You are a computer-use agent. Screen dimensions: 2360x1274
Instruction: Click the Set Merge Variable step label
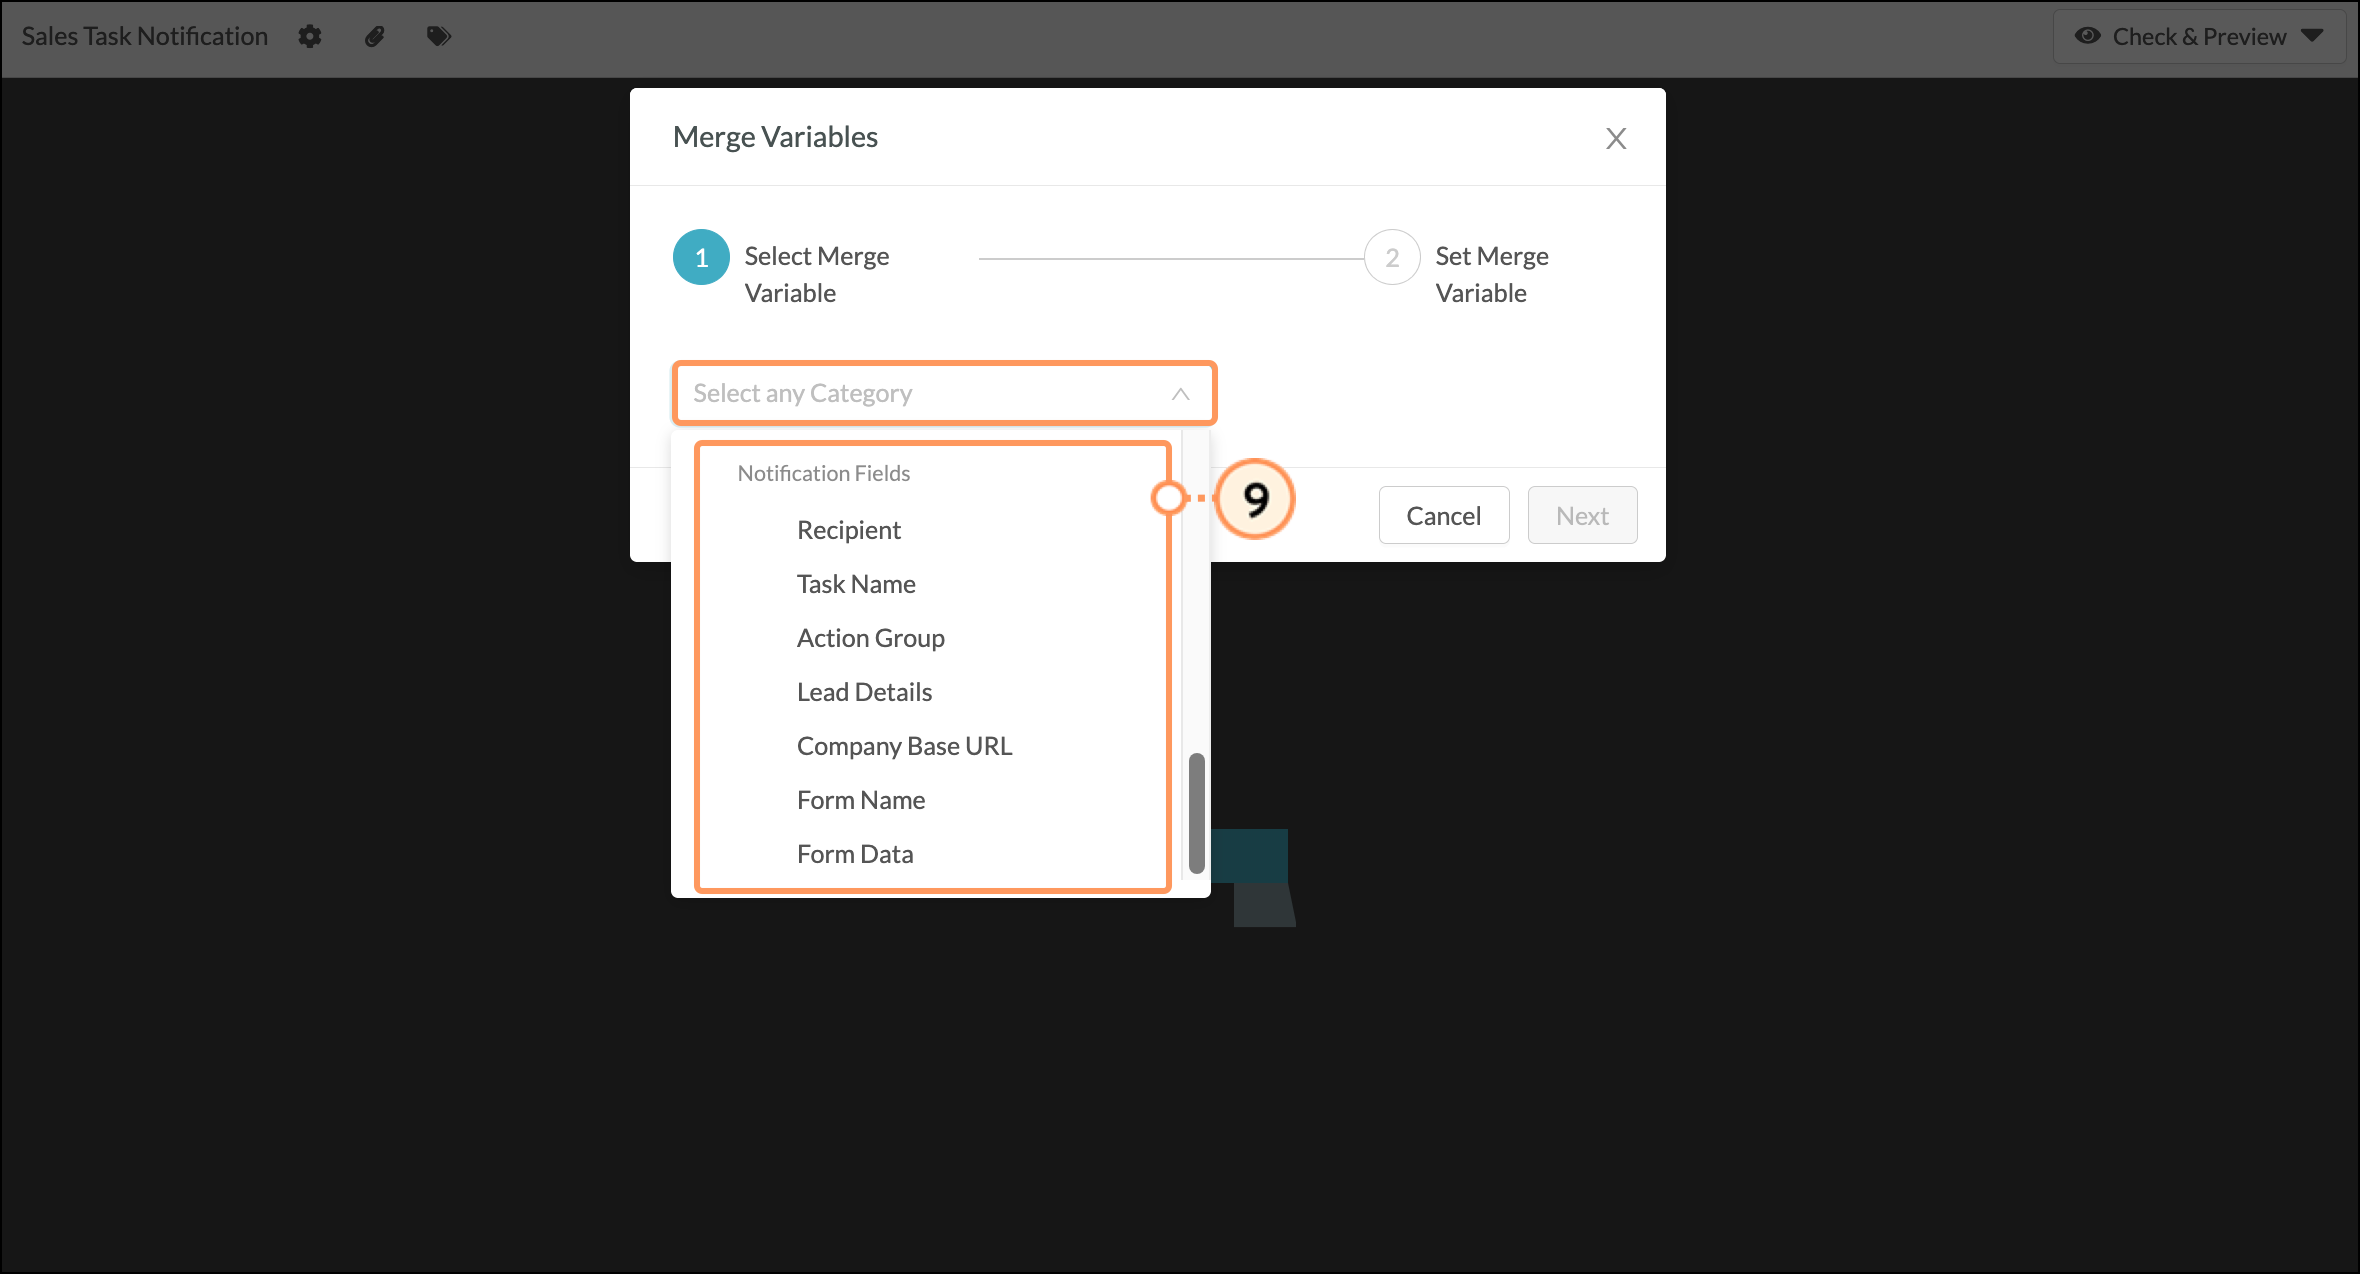point(1492,275)
